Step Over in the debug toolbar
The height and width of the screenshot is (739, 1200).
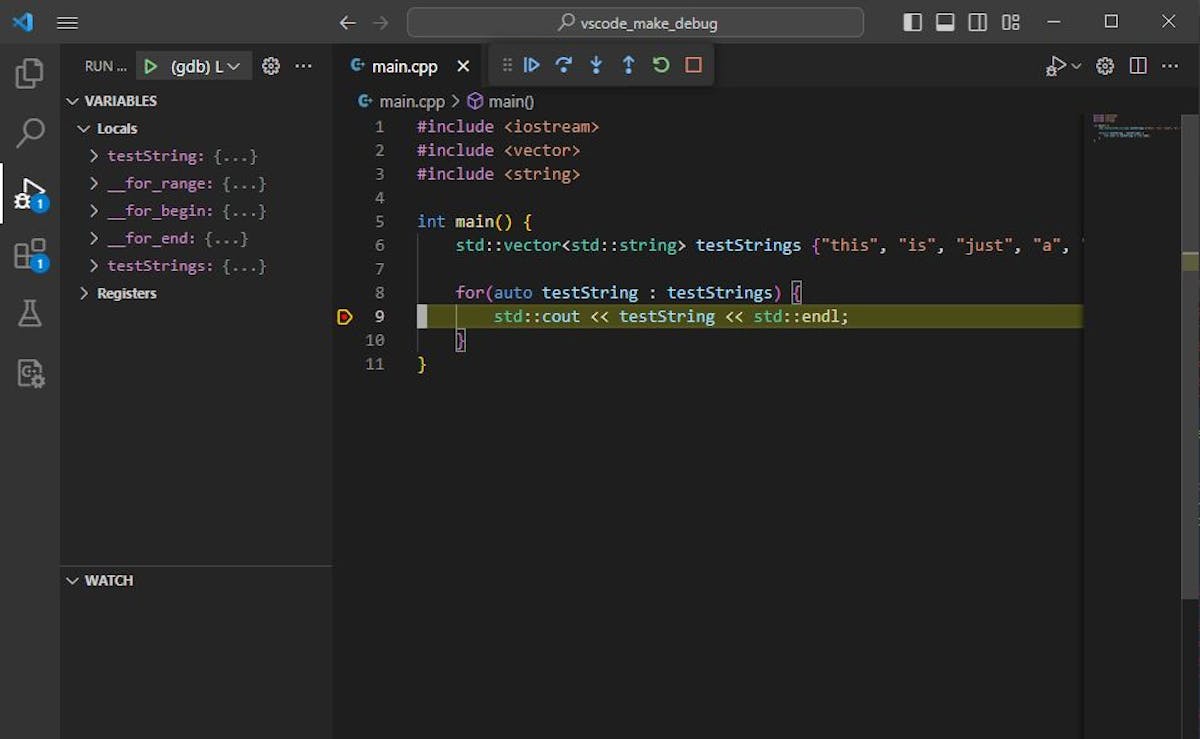[564, 64]
